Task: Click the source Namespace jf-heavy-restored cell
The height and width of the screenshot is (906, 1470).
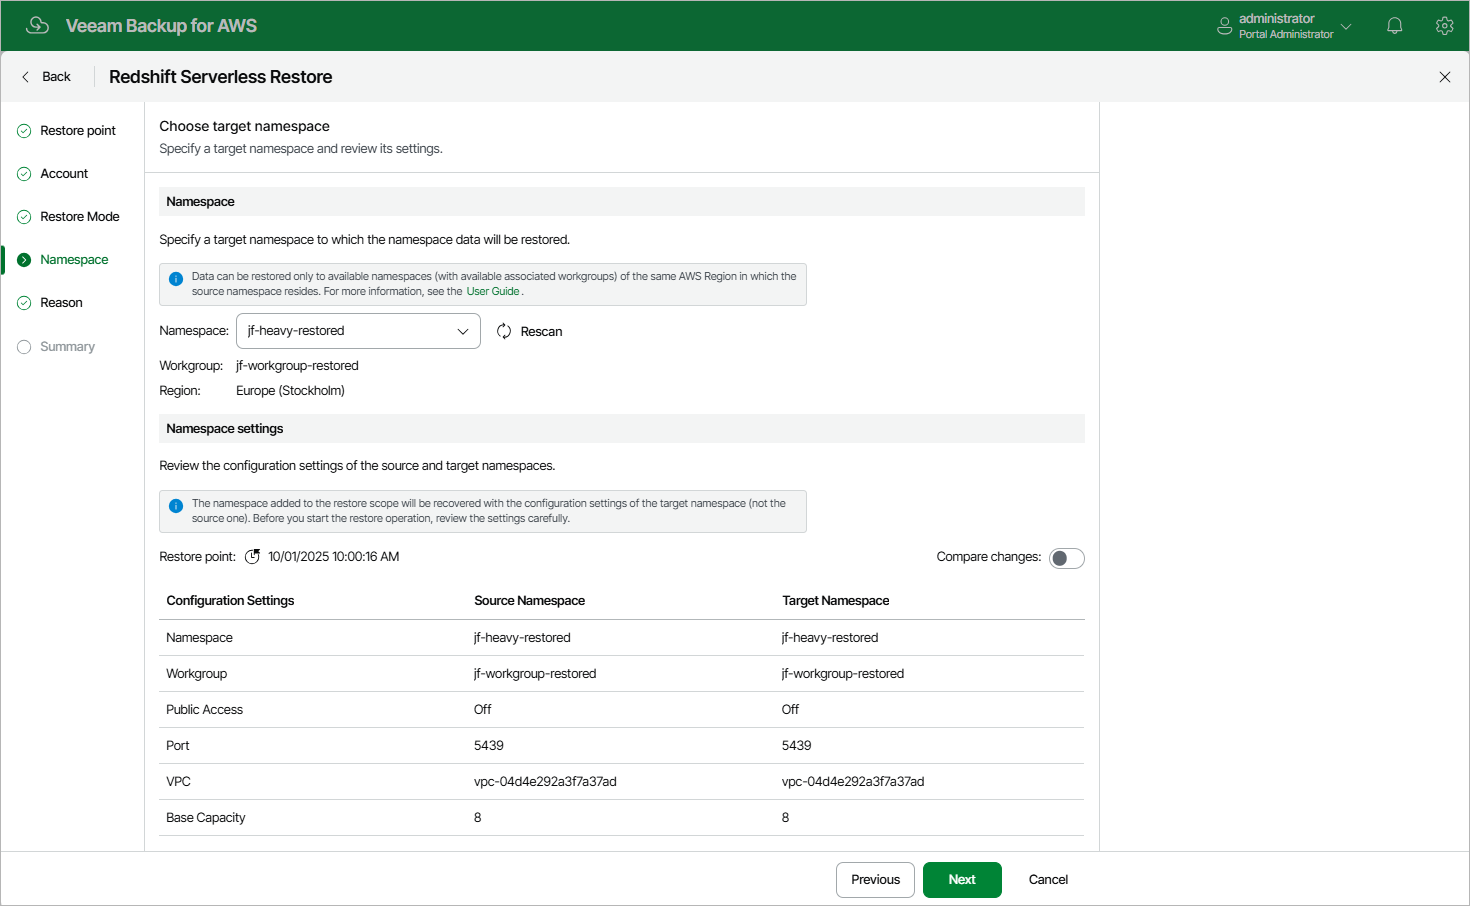Action: (x=522, y=638)
